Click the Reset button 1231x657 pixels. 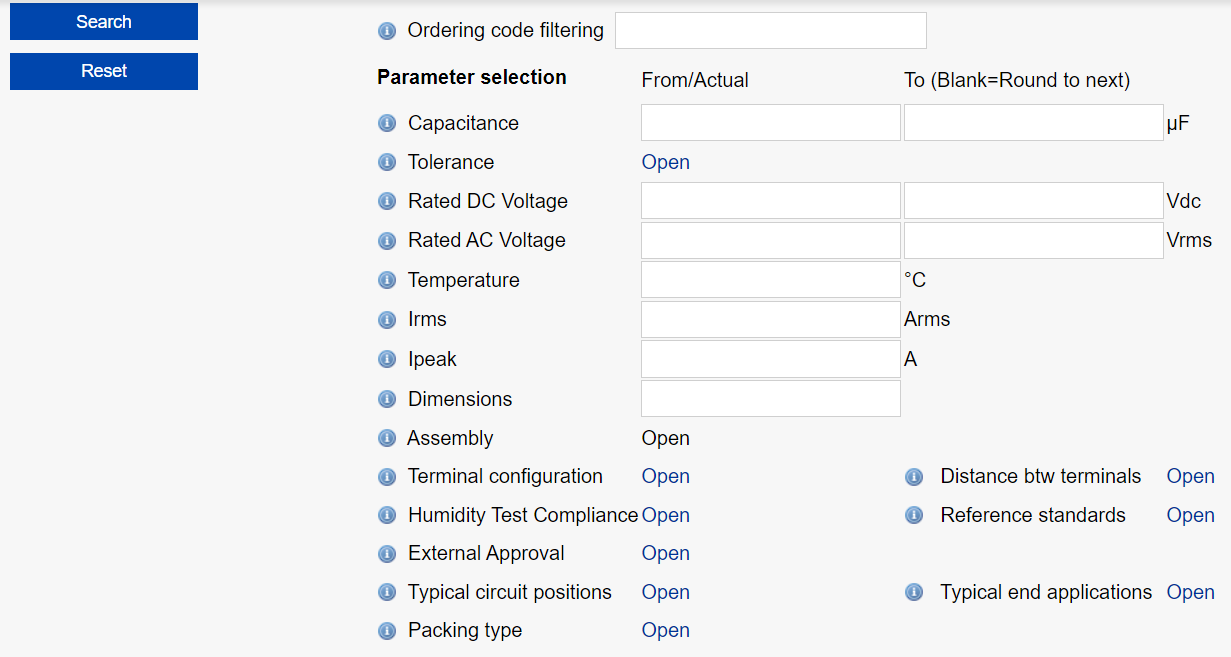[104, 71]
